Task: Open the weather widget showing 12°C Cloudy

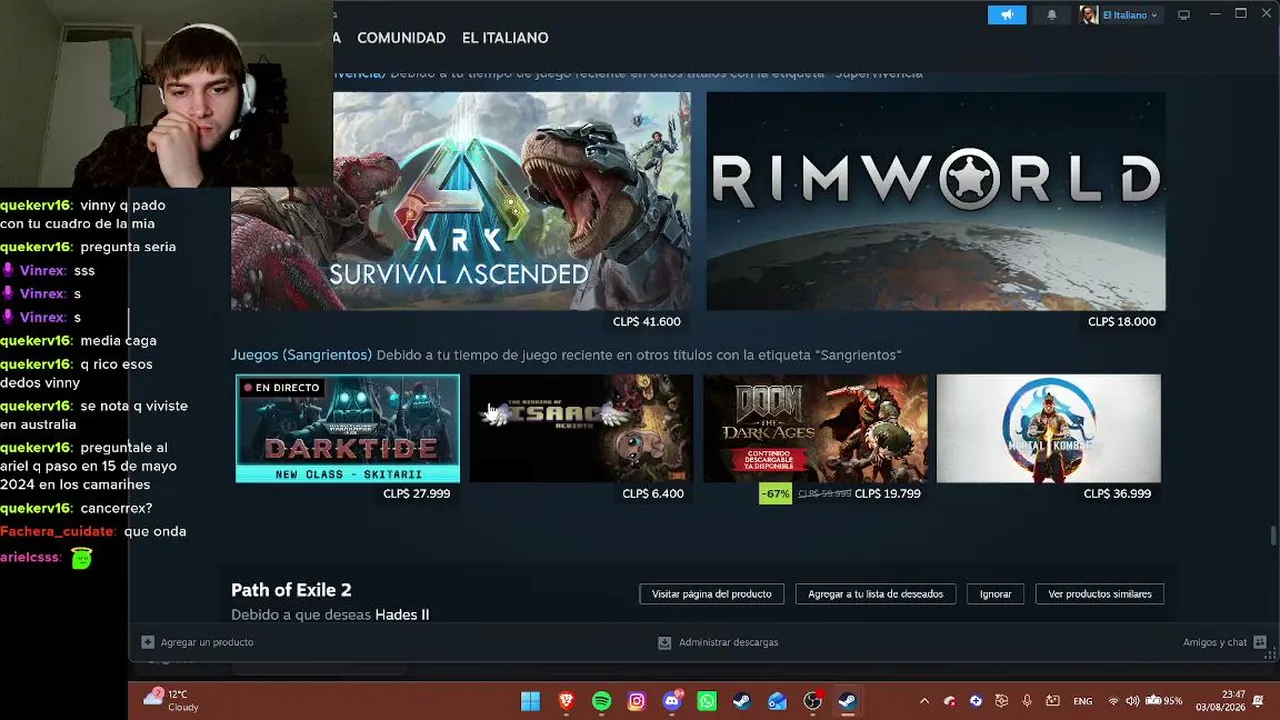Action: pyautogui.click(x=171, y=701)
